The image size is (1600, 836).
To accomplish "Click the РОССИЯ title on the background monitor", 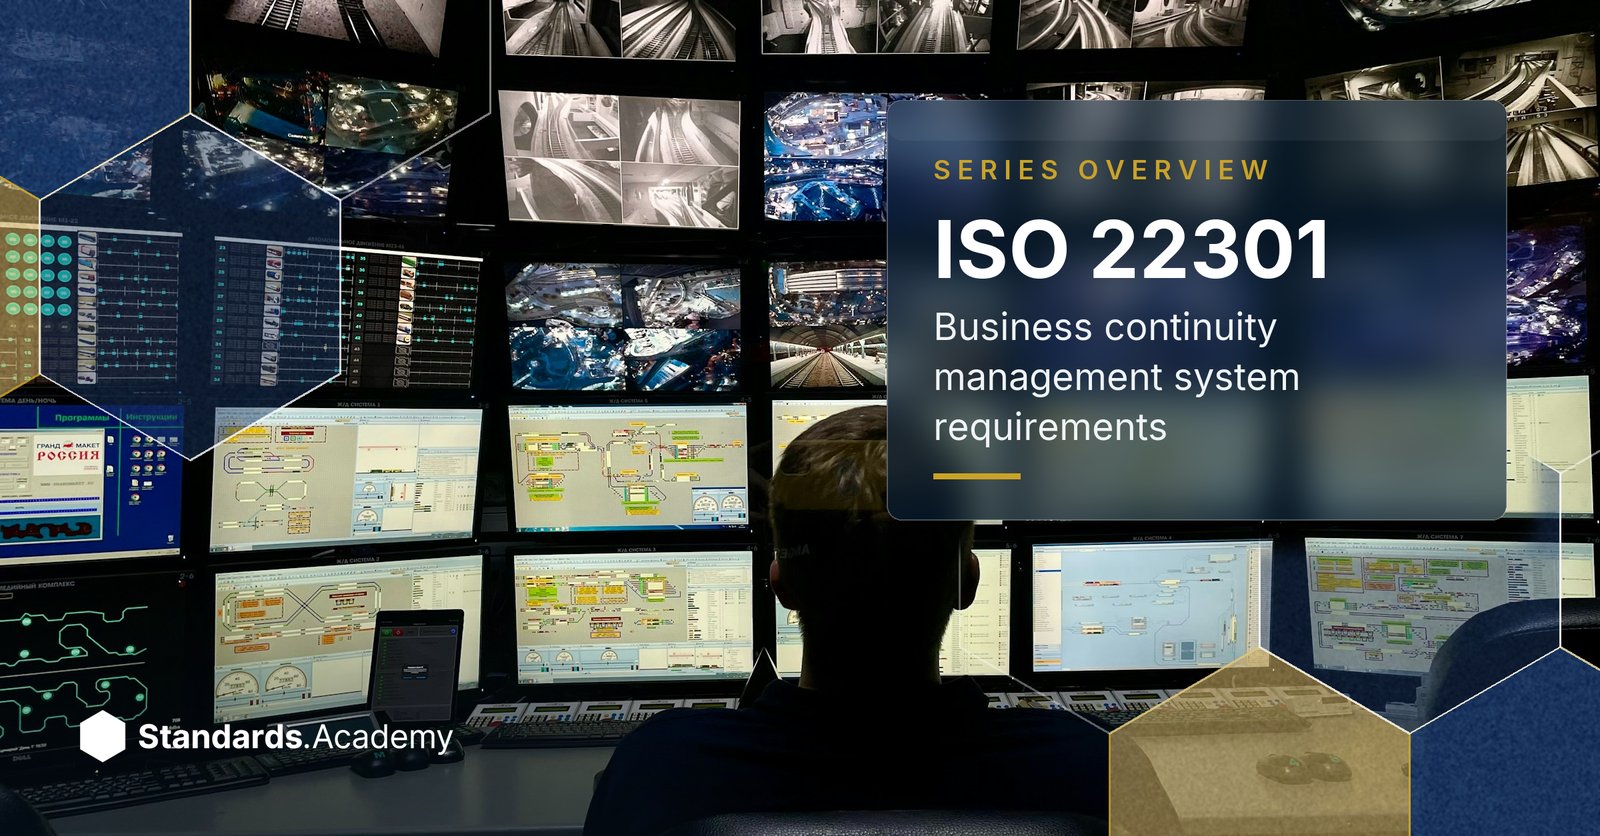I will (68, 456).
